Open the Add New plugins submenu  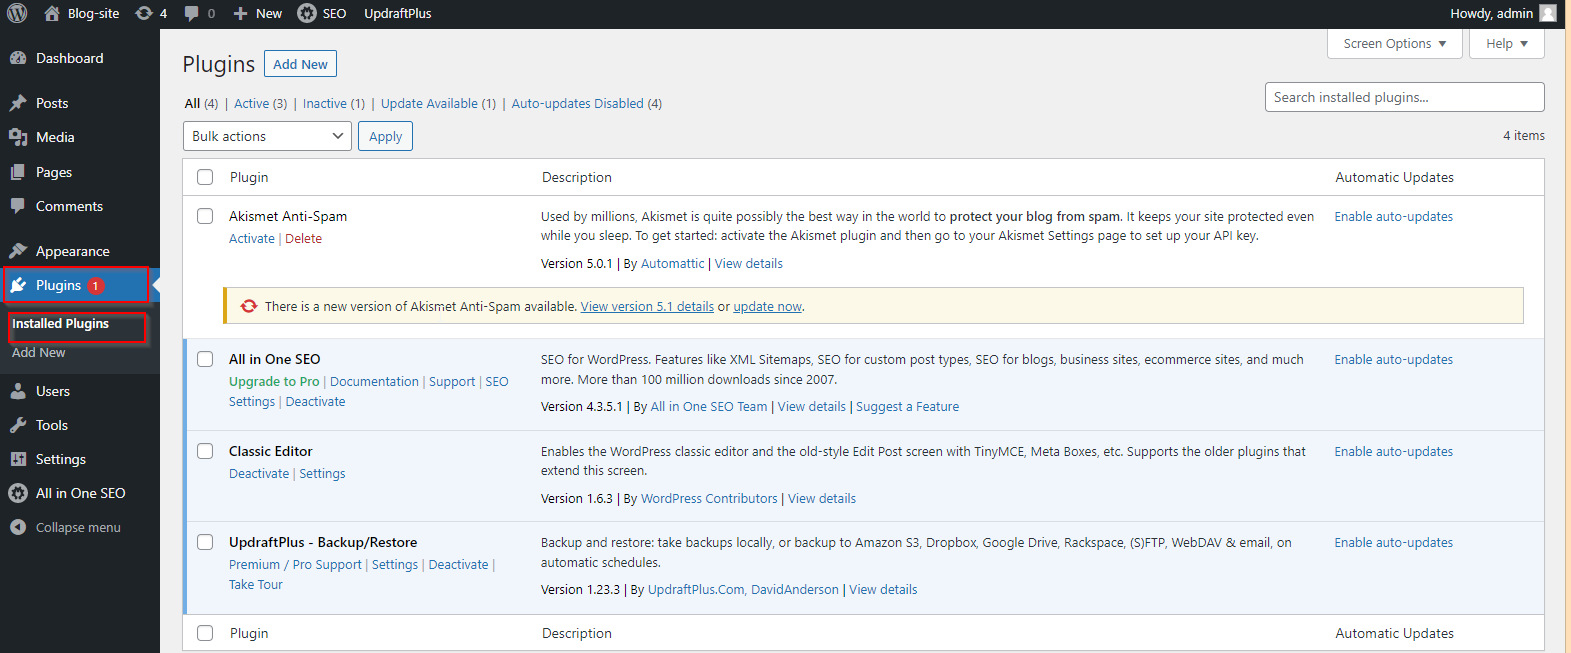point(39,352)
